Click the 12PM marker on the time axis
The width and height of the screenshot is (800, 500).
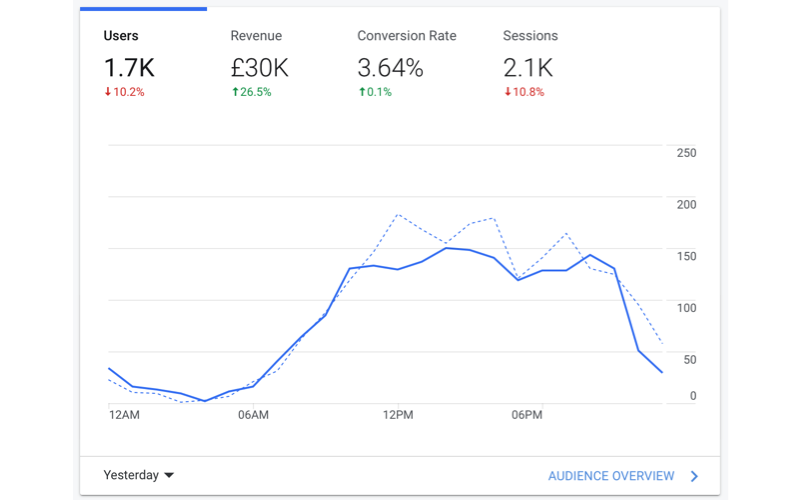pos(397,415)
